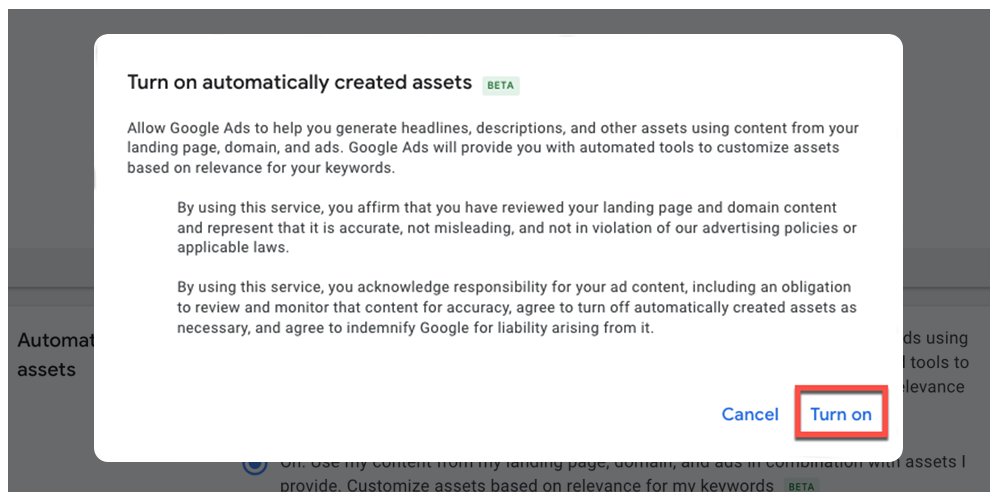Click the "Turn on" button

(840, 414)
